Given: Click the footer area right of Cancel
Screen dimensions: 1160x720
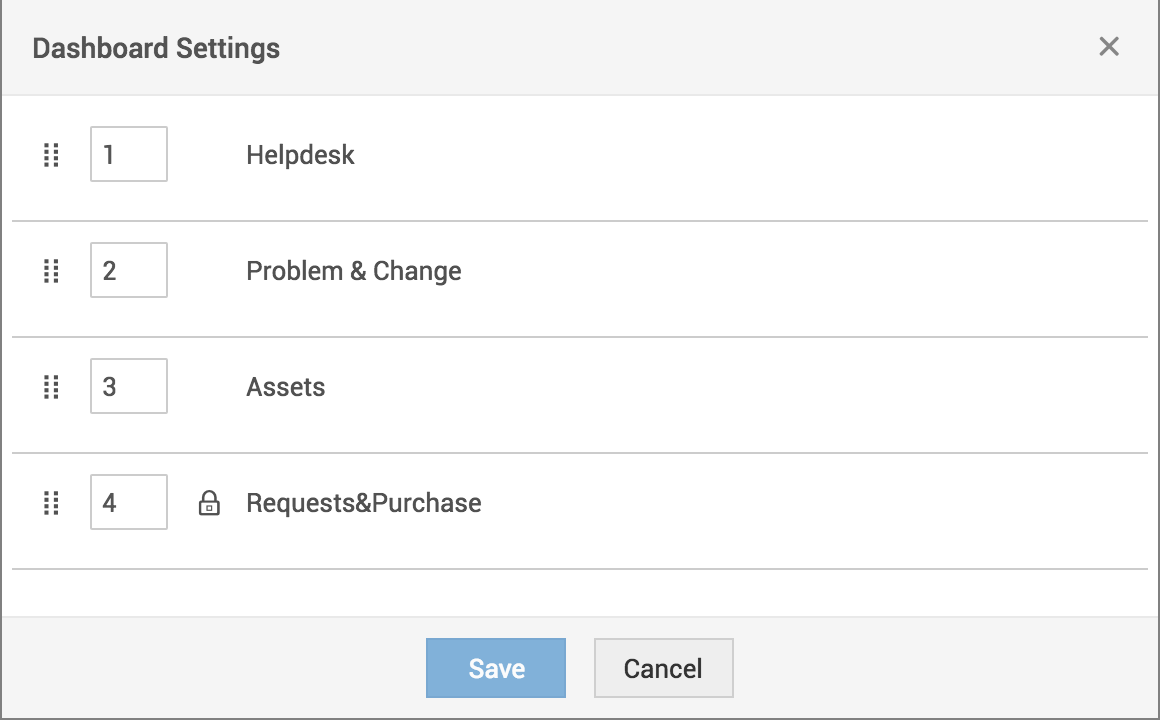Looking at the screenshot, I should [x=940, y=668].
